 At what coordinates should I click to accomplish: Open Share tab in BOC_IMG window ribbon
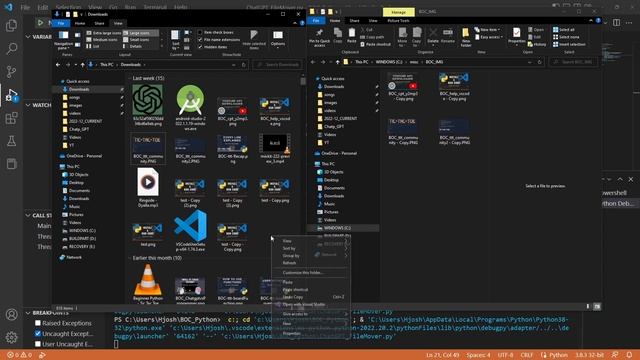point(354,20)
